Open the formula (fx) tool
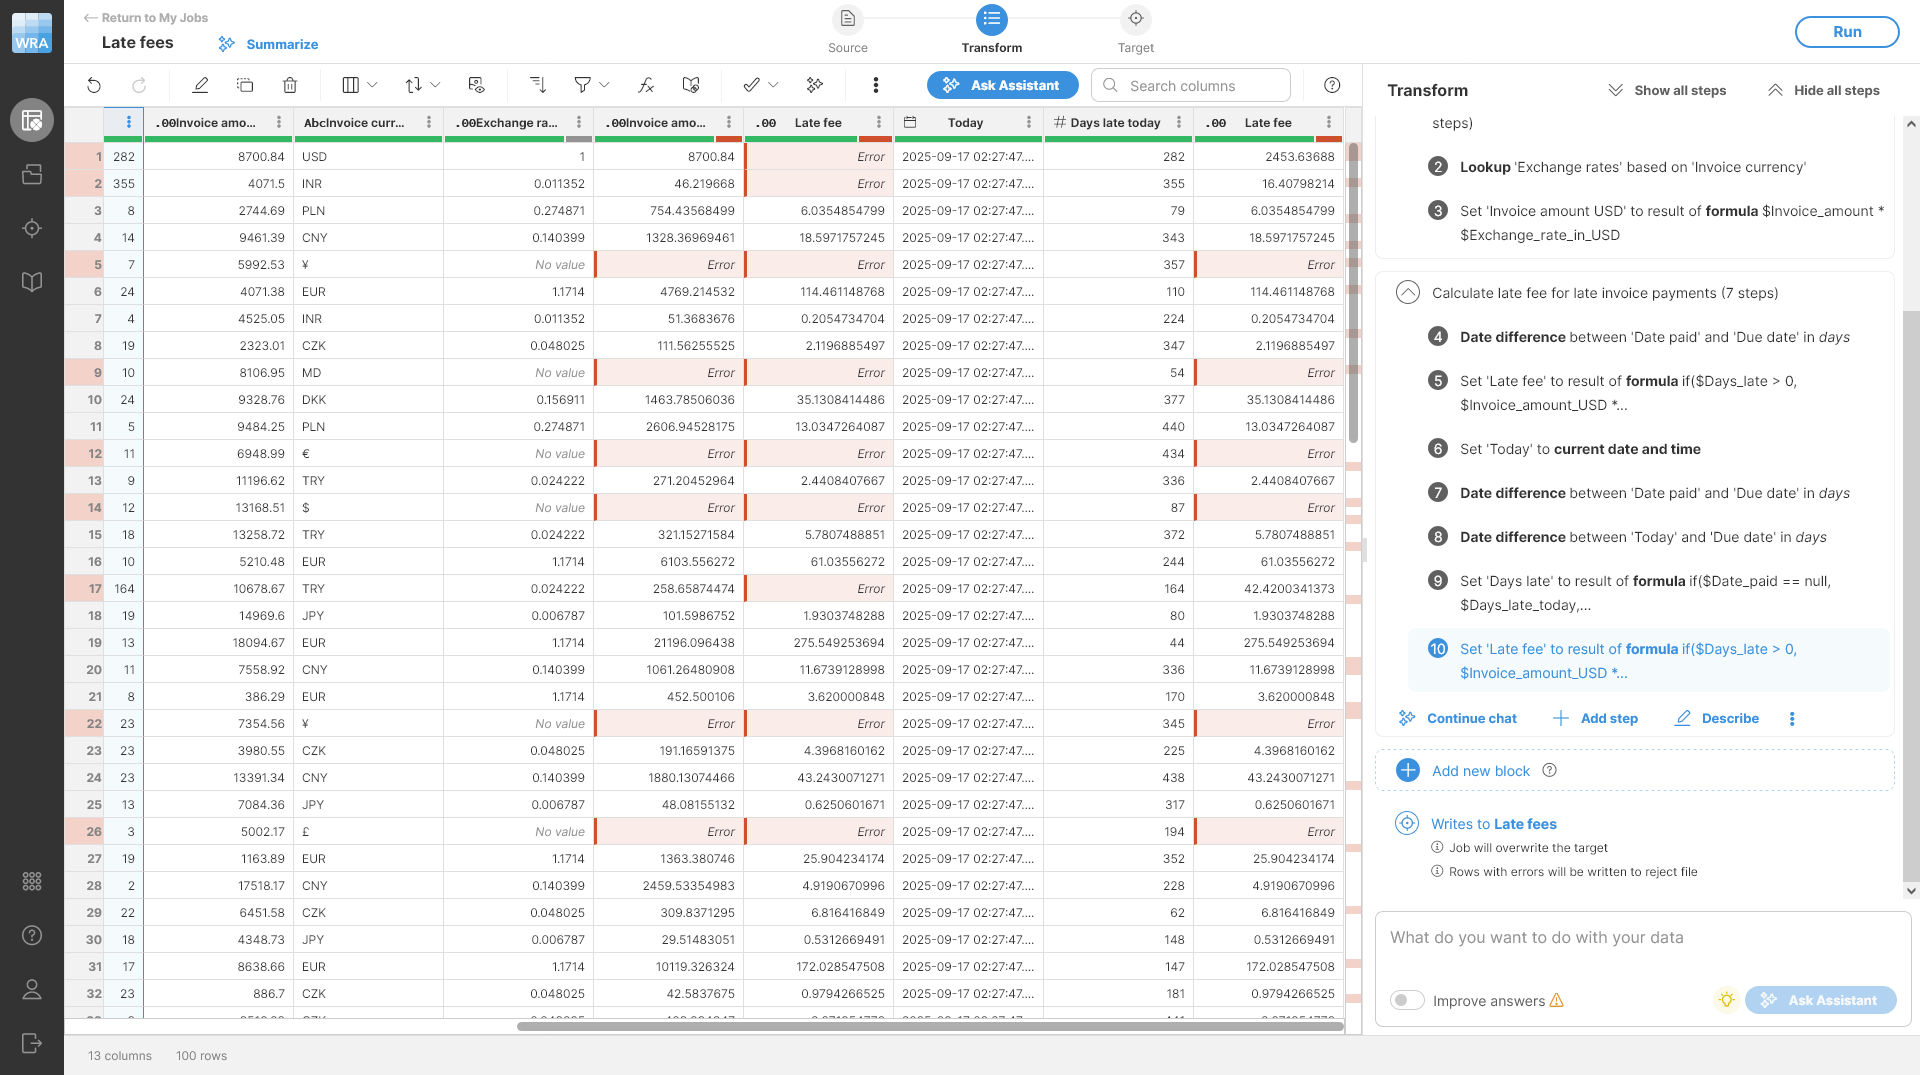This screenshot has height=1075, width=1920. click(x=646, y=86)
